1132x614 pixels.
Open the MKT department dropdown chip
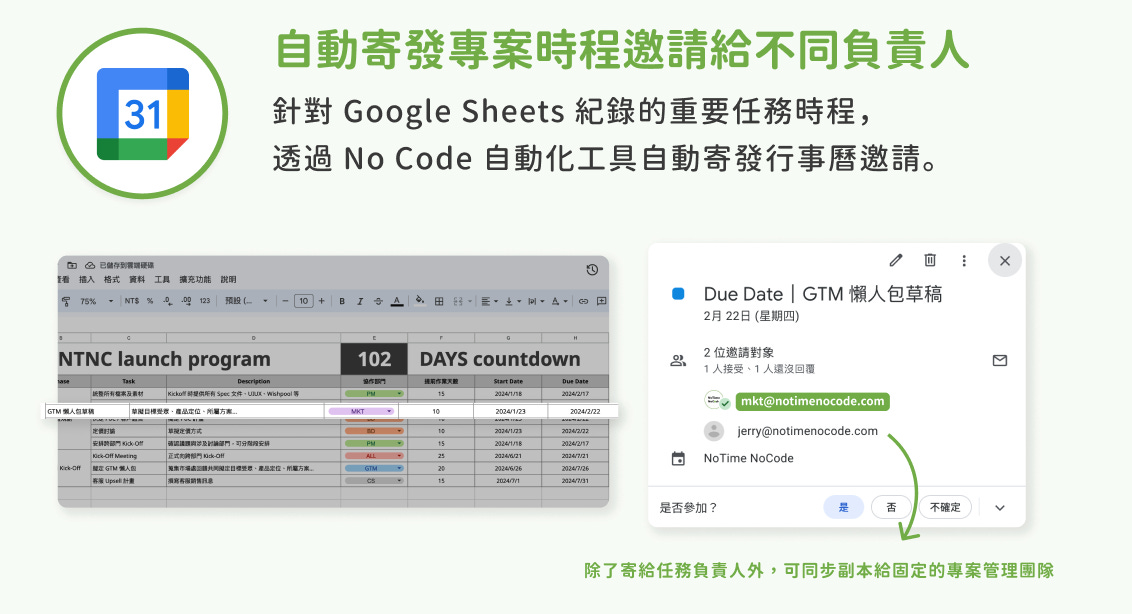coord(361,411)
